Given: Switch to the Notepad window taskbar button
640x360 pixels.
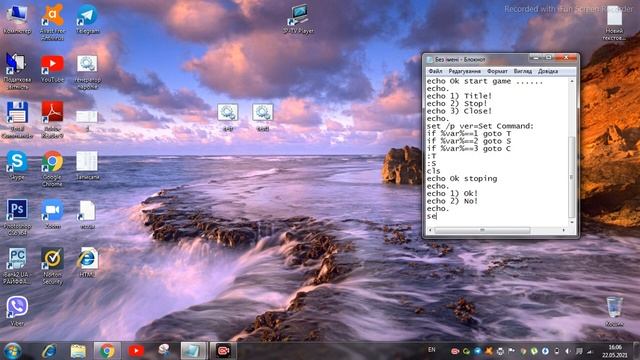Looking at the screenshot, I should point(193,351).
